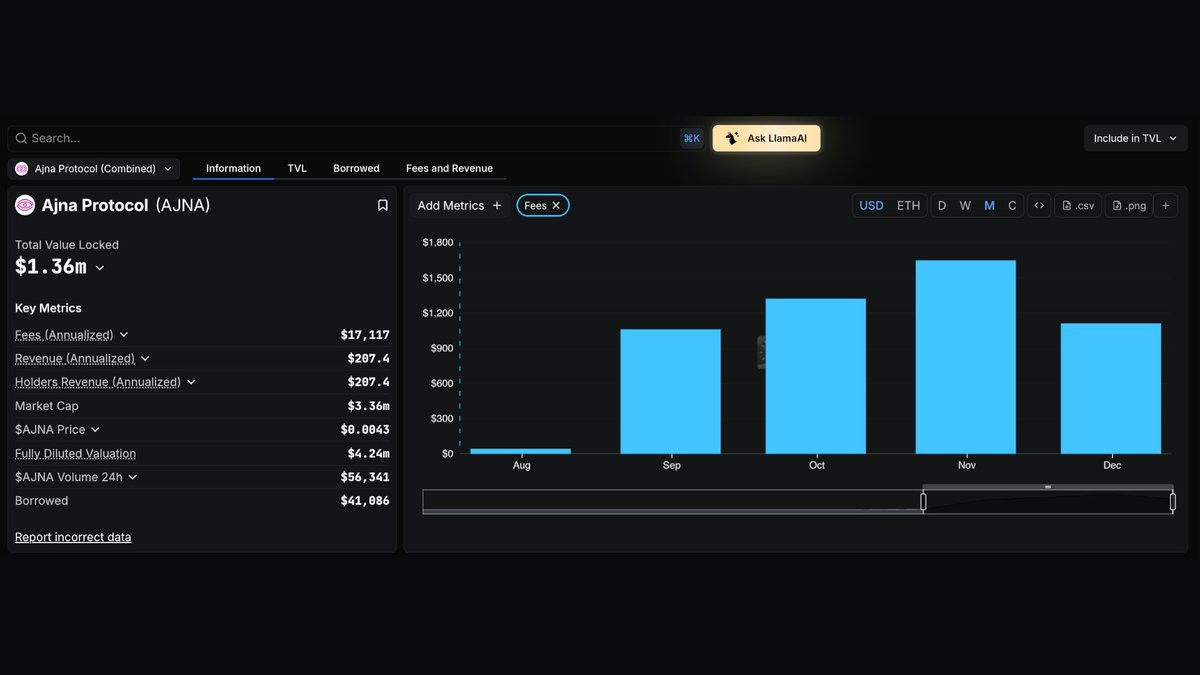Switch chart denomination to USD
The image size is (1200, 675).
click(x=872, y=205)
